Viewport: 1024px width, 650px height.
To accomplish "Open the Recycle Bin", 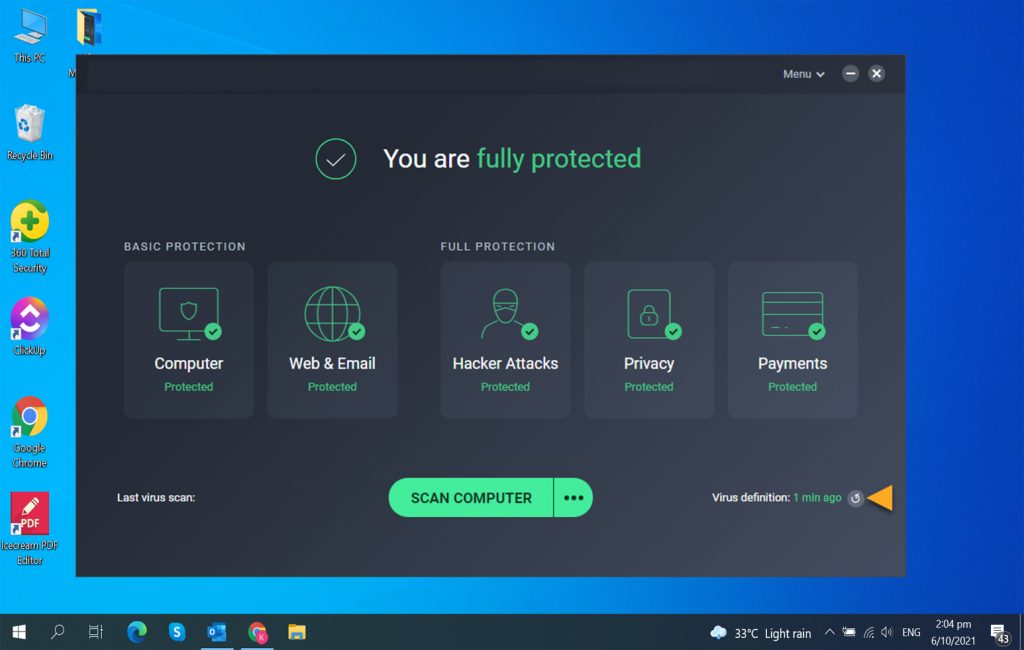I will pos(30,132).
